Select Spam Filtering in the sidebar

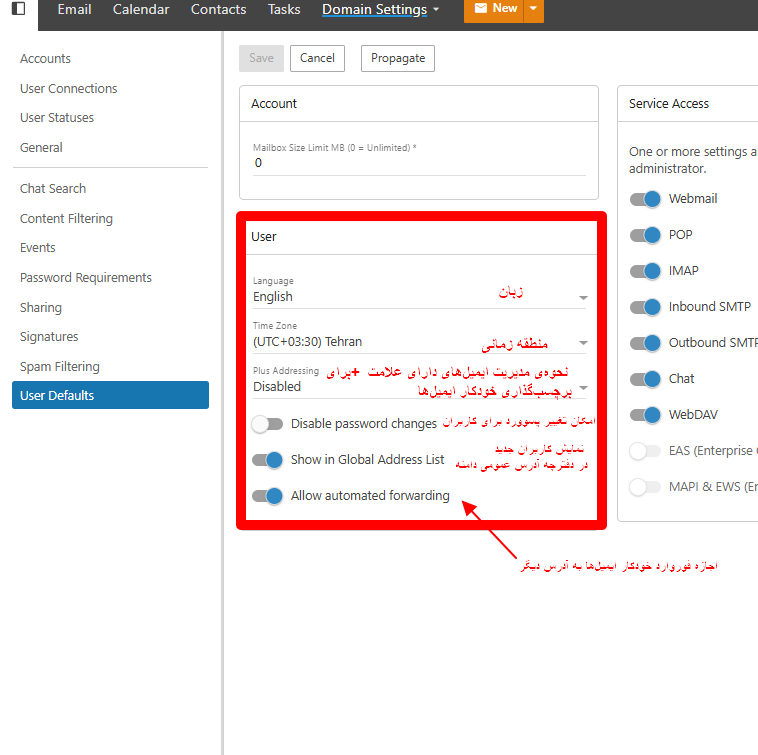[60, 367]
